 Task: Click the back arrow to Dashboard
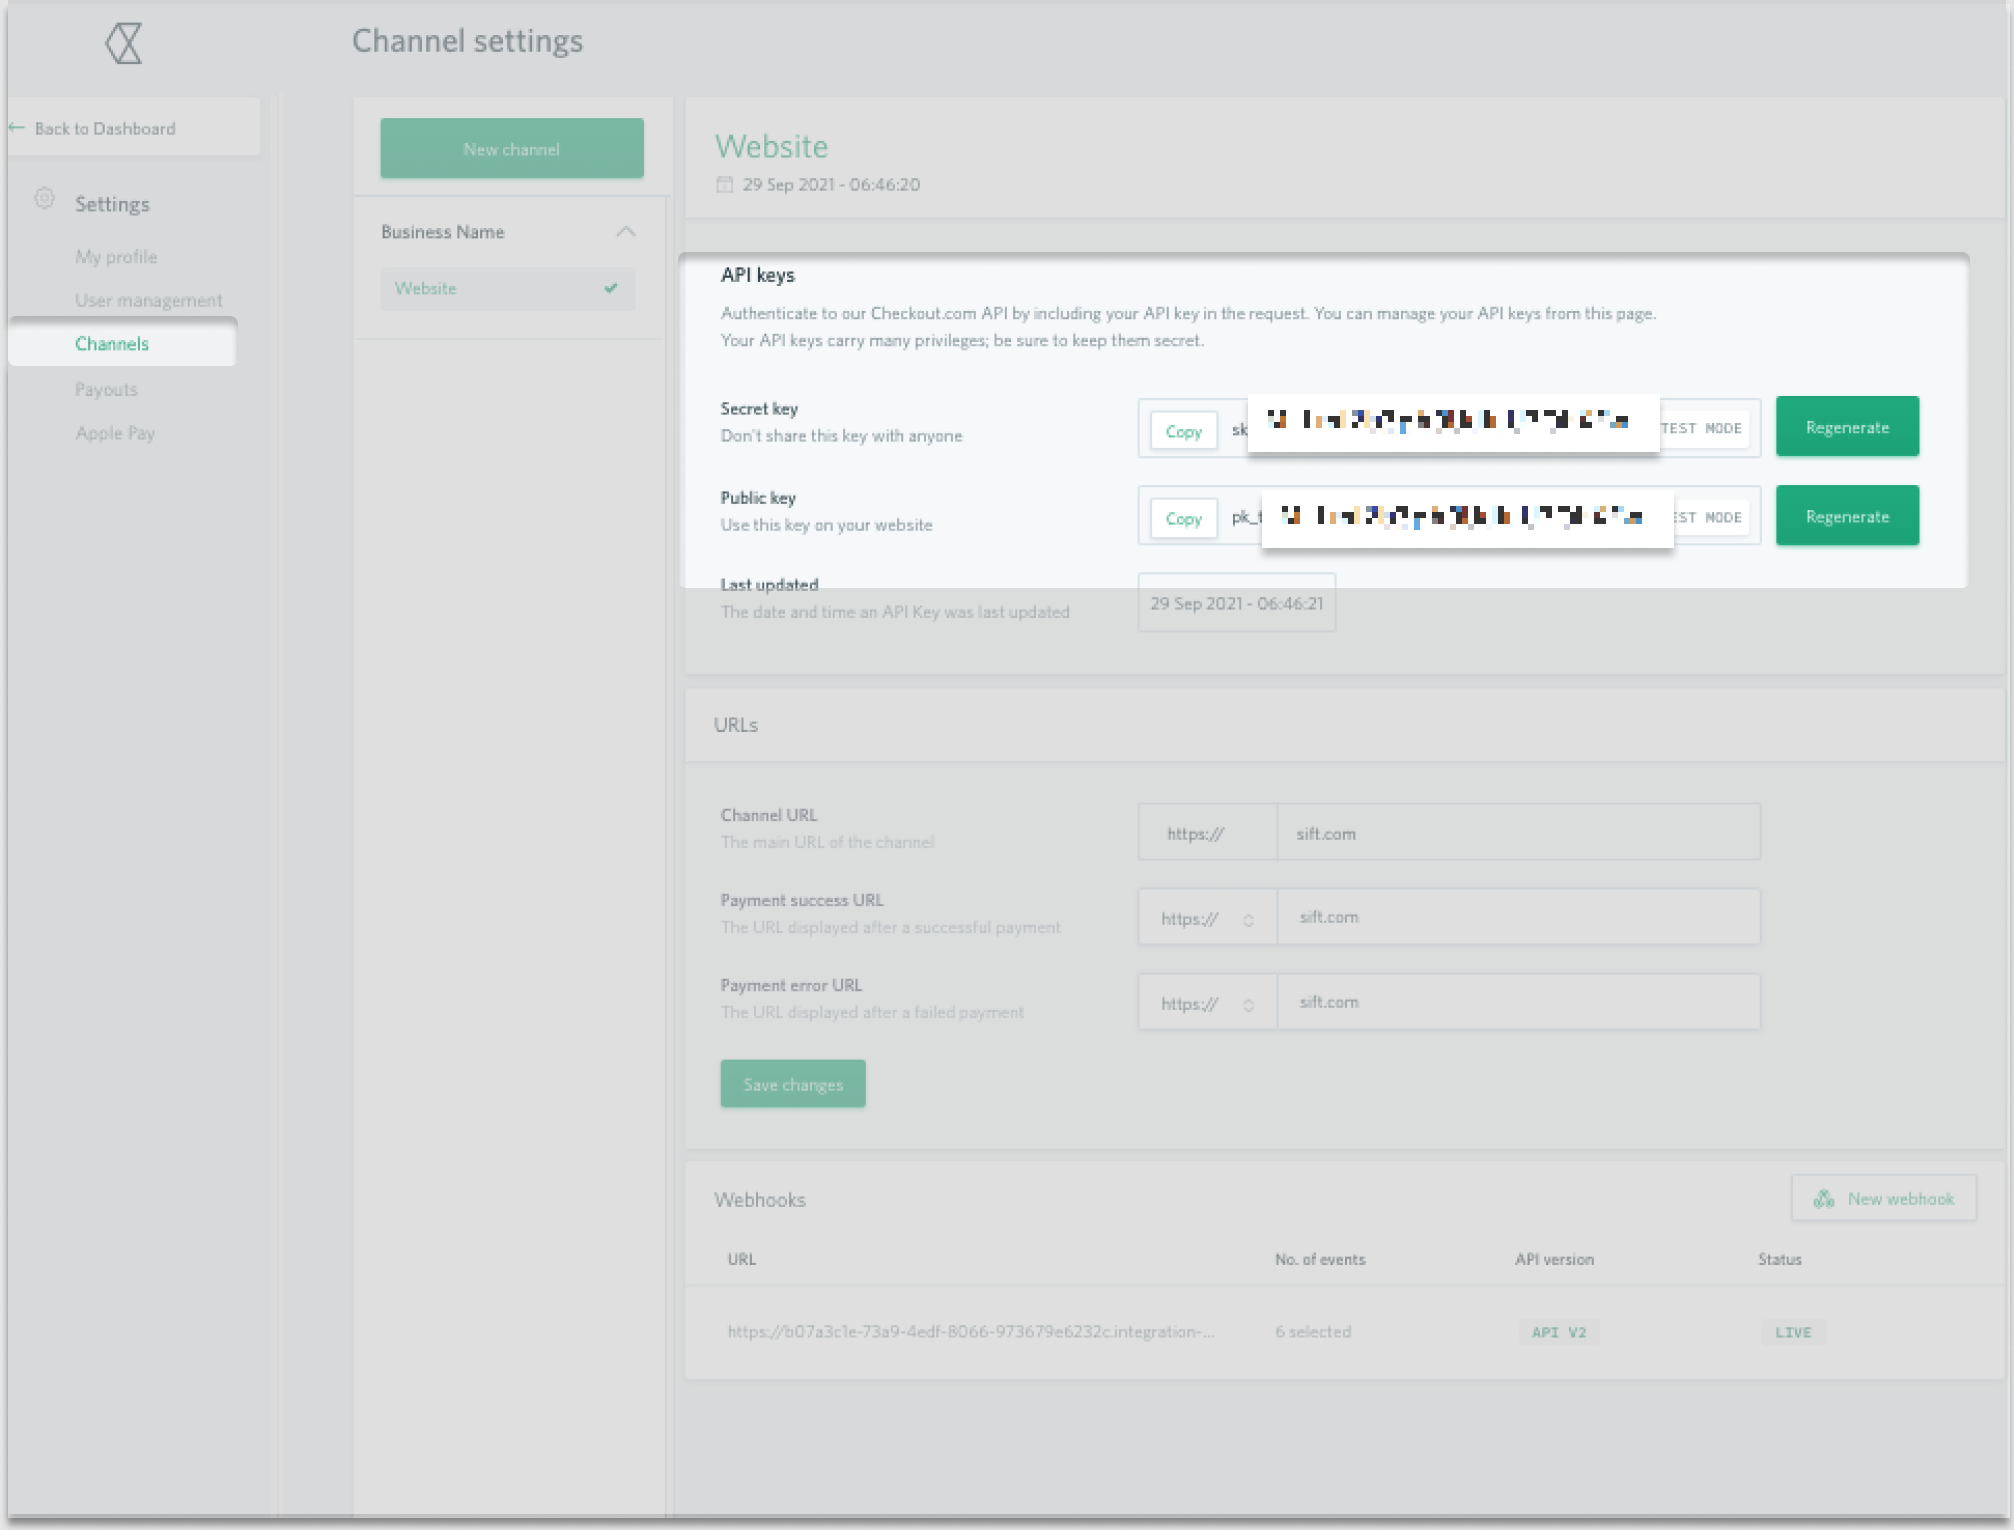pyautogui.click(x=16, y=127)
